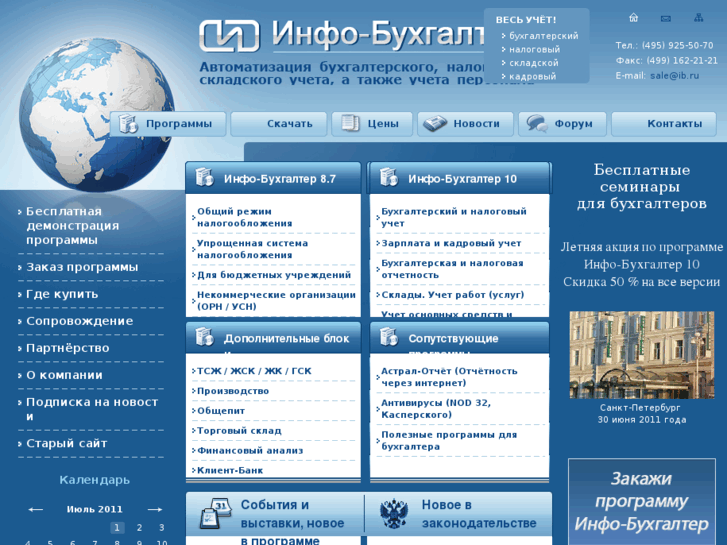Click the home icon in the header
727x545 pixels.
(633, 18)
